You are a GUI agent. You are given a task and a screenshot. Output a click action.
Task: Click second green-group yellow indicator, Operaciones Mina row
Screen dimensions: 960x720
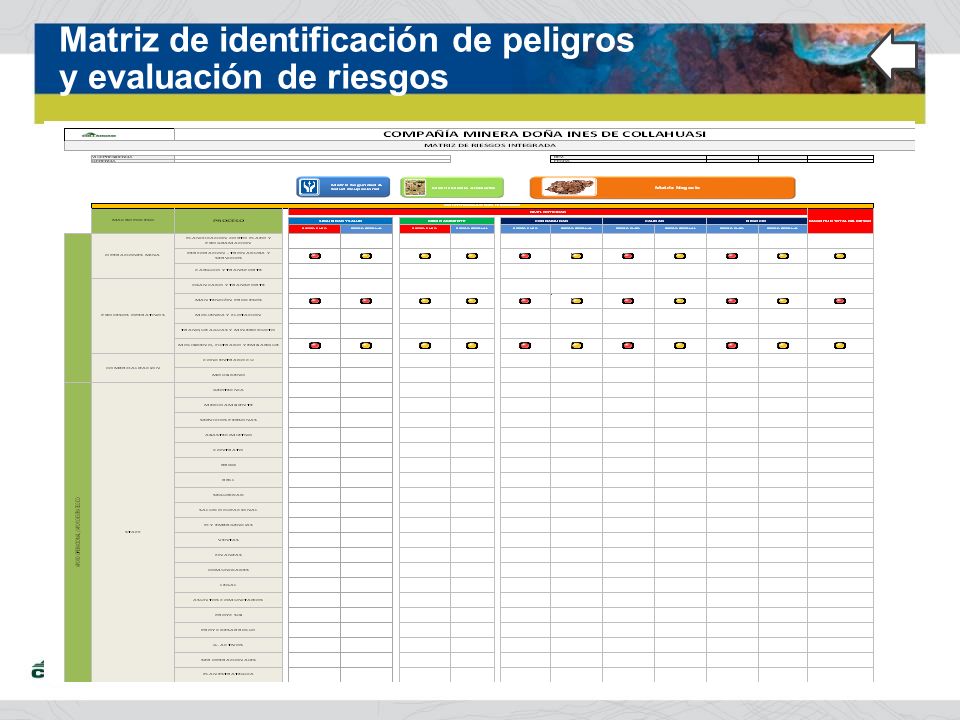point(472,256)
